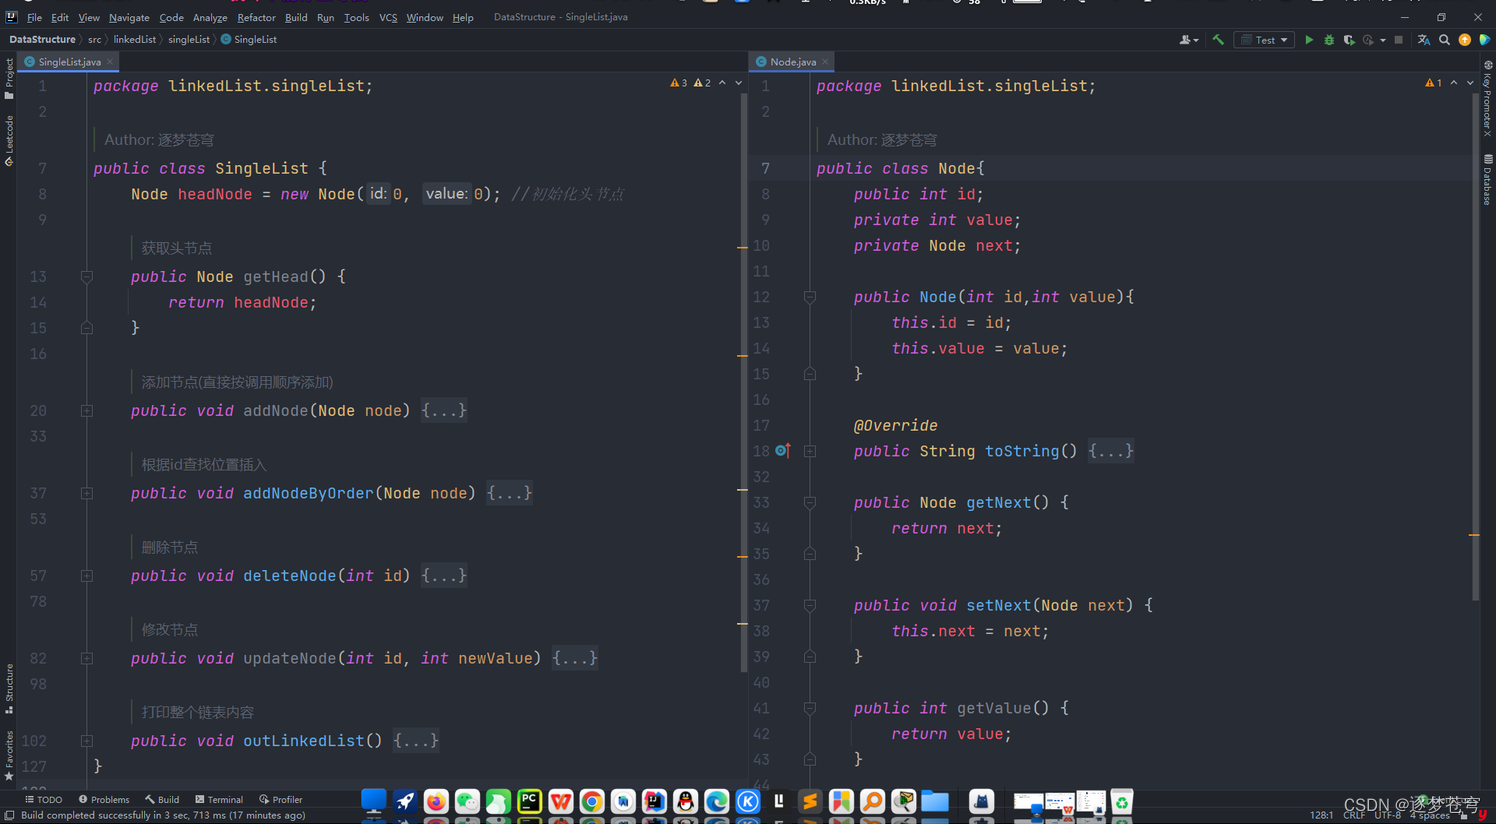
Task: Open Key Promoter X side panel
Action: (x=1488, y=97)
